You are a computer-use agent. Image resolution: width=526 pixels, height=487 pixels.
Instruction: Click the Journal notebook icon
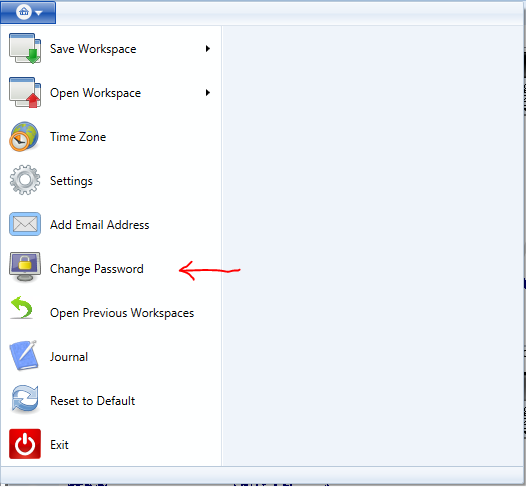tap(23, 356)
